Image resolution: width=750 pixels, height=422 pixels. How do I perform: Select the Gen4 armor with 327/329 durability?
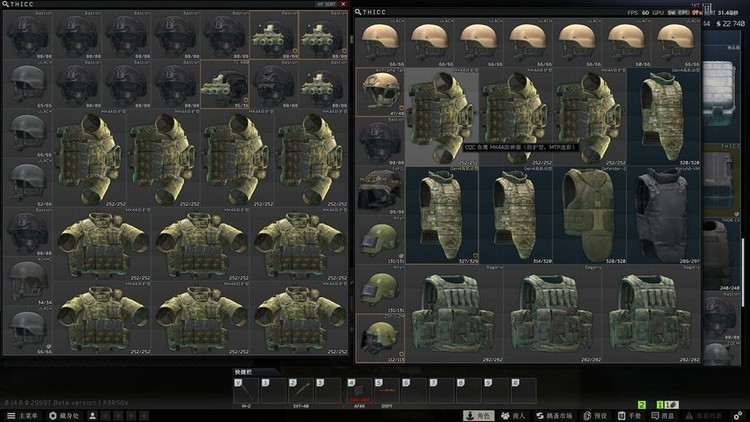click(x=442, y=215)
